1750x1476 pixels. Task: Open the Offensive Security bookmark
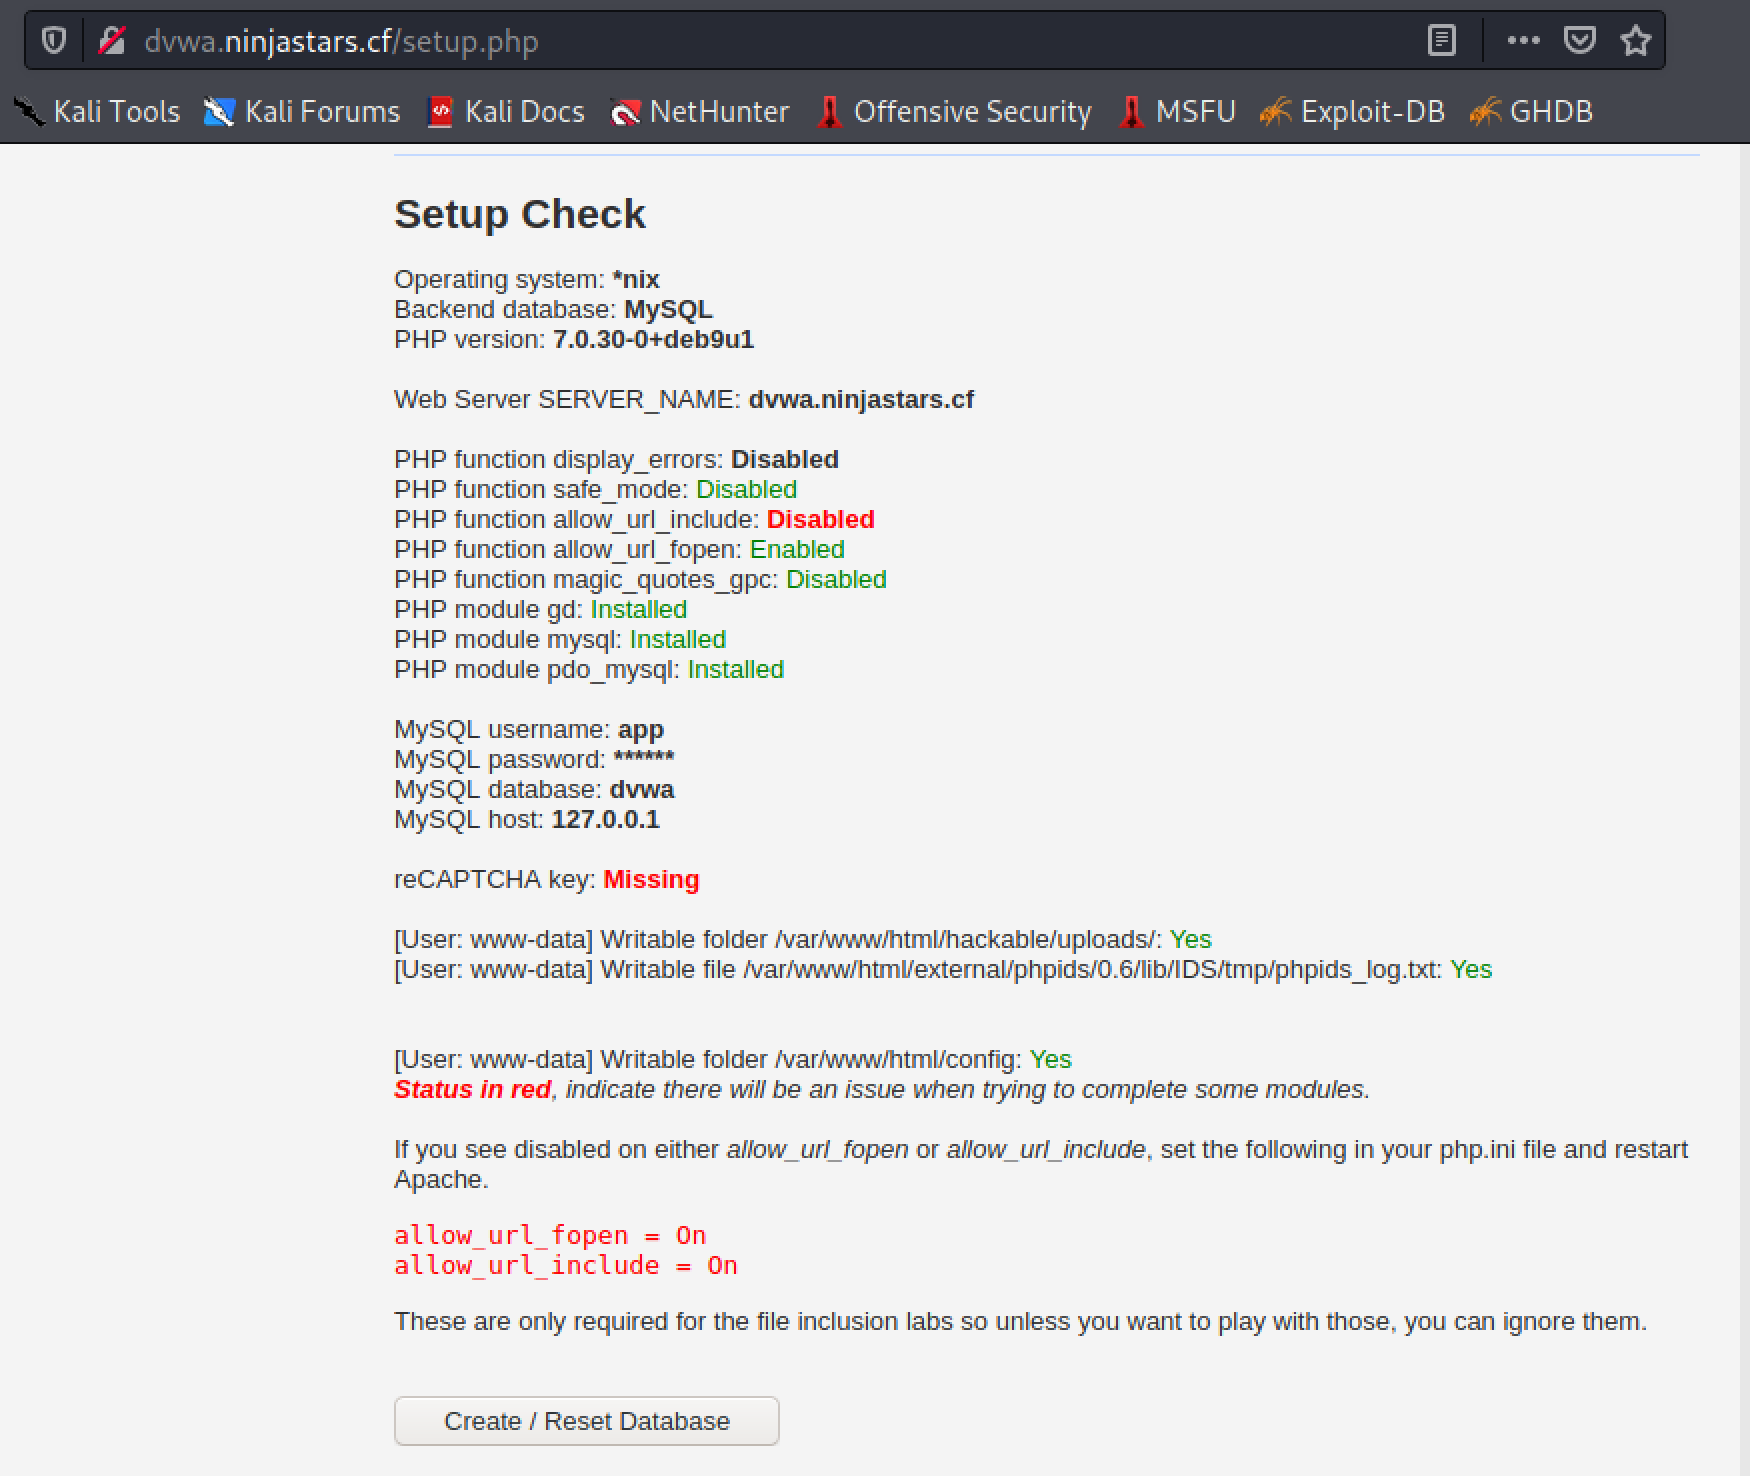click(955, 112)
